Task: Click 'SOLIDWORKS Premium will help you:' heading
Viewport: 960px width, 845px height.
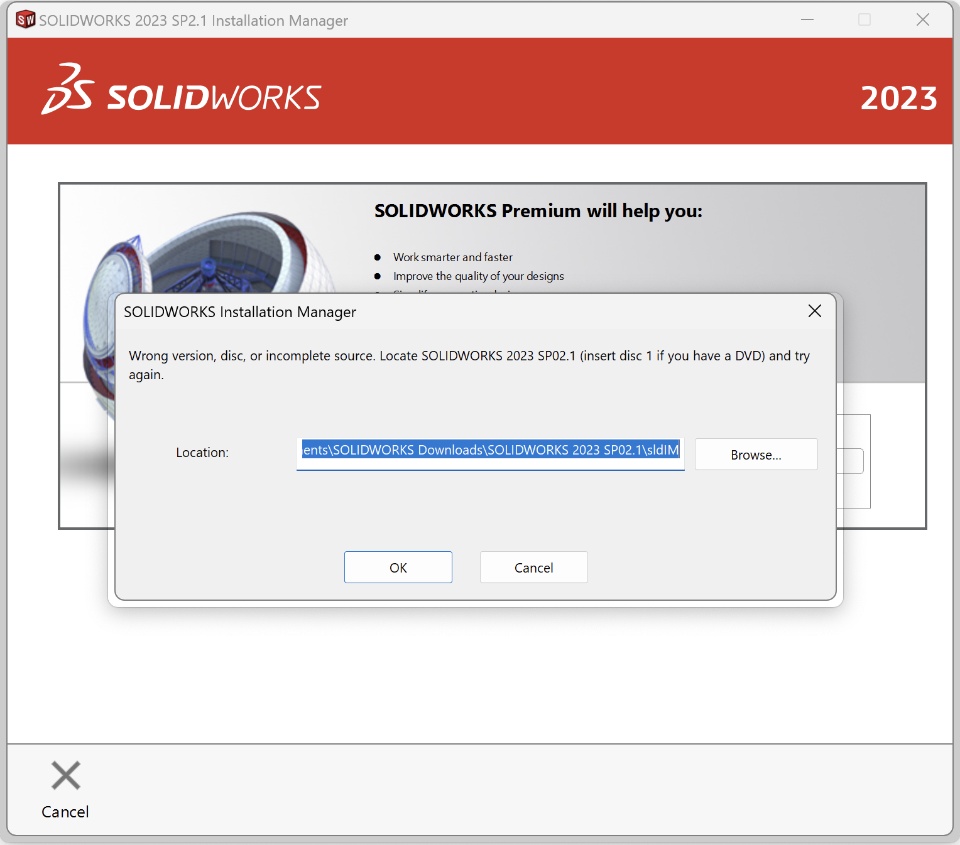Action: (538, 211)
